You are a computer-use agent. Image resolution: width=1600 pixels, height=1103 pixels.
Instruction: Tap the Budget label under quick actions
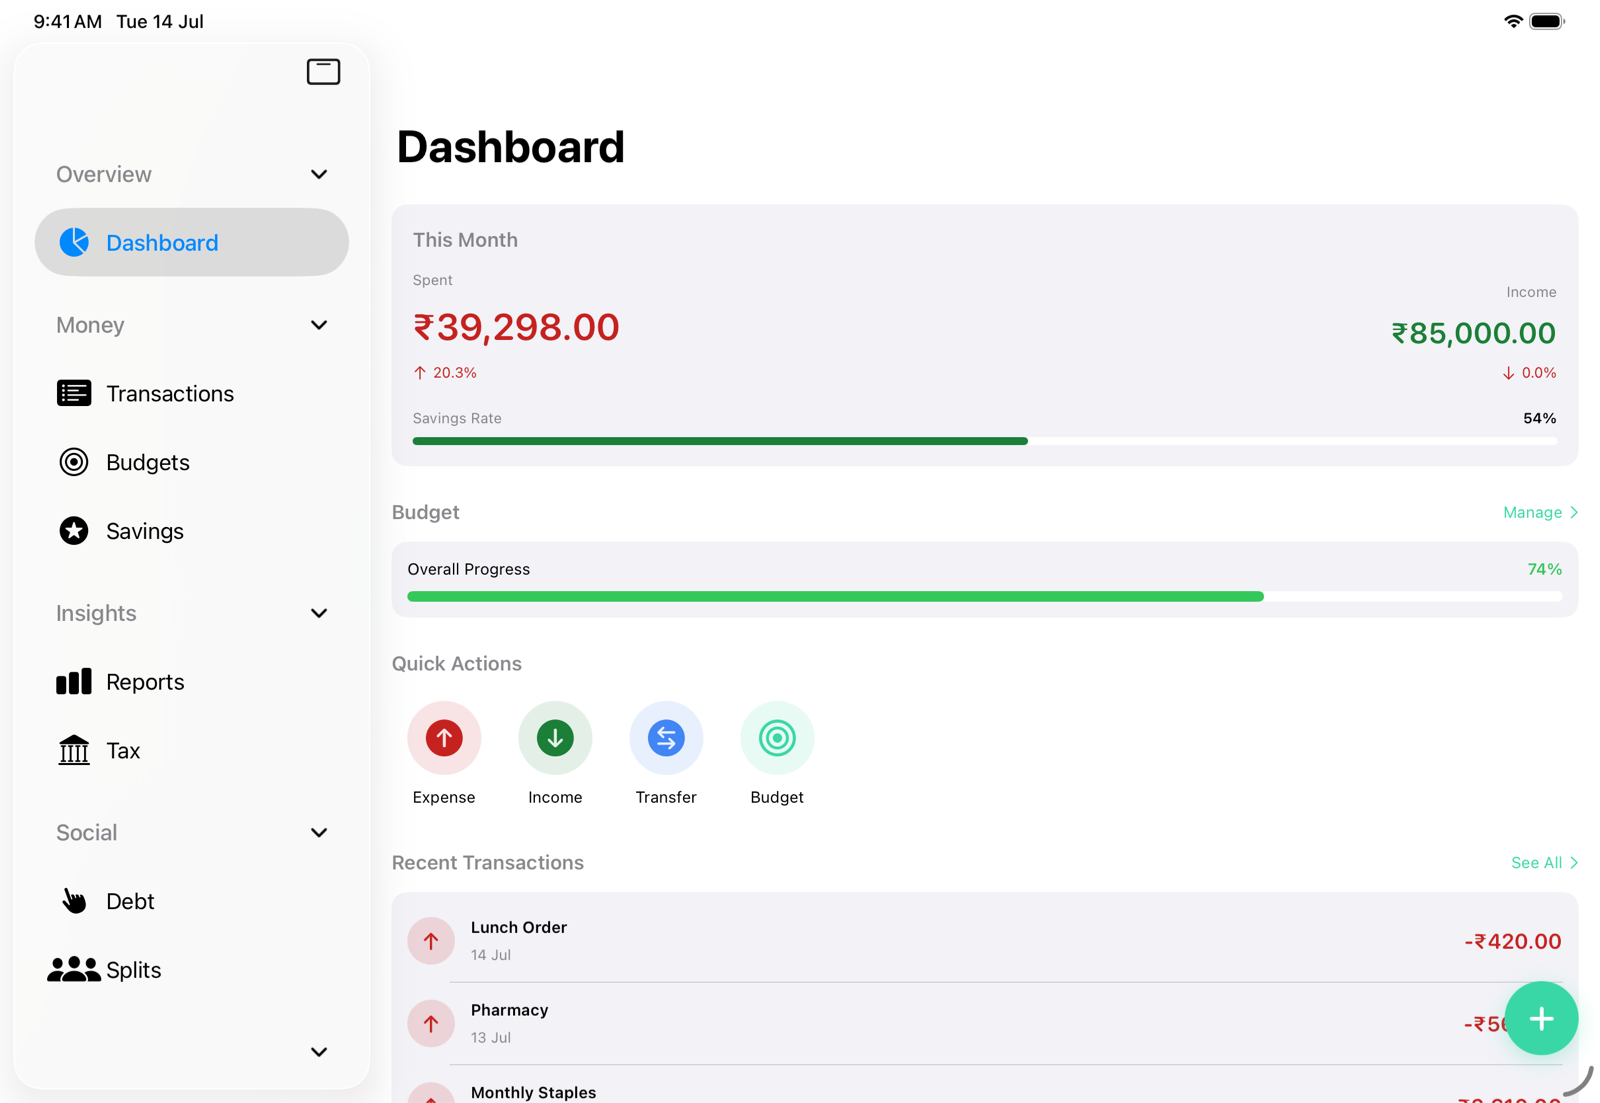click(x=777, y=797)
